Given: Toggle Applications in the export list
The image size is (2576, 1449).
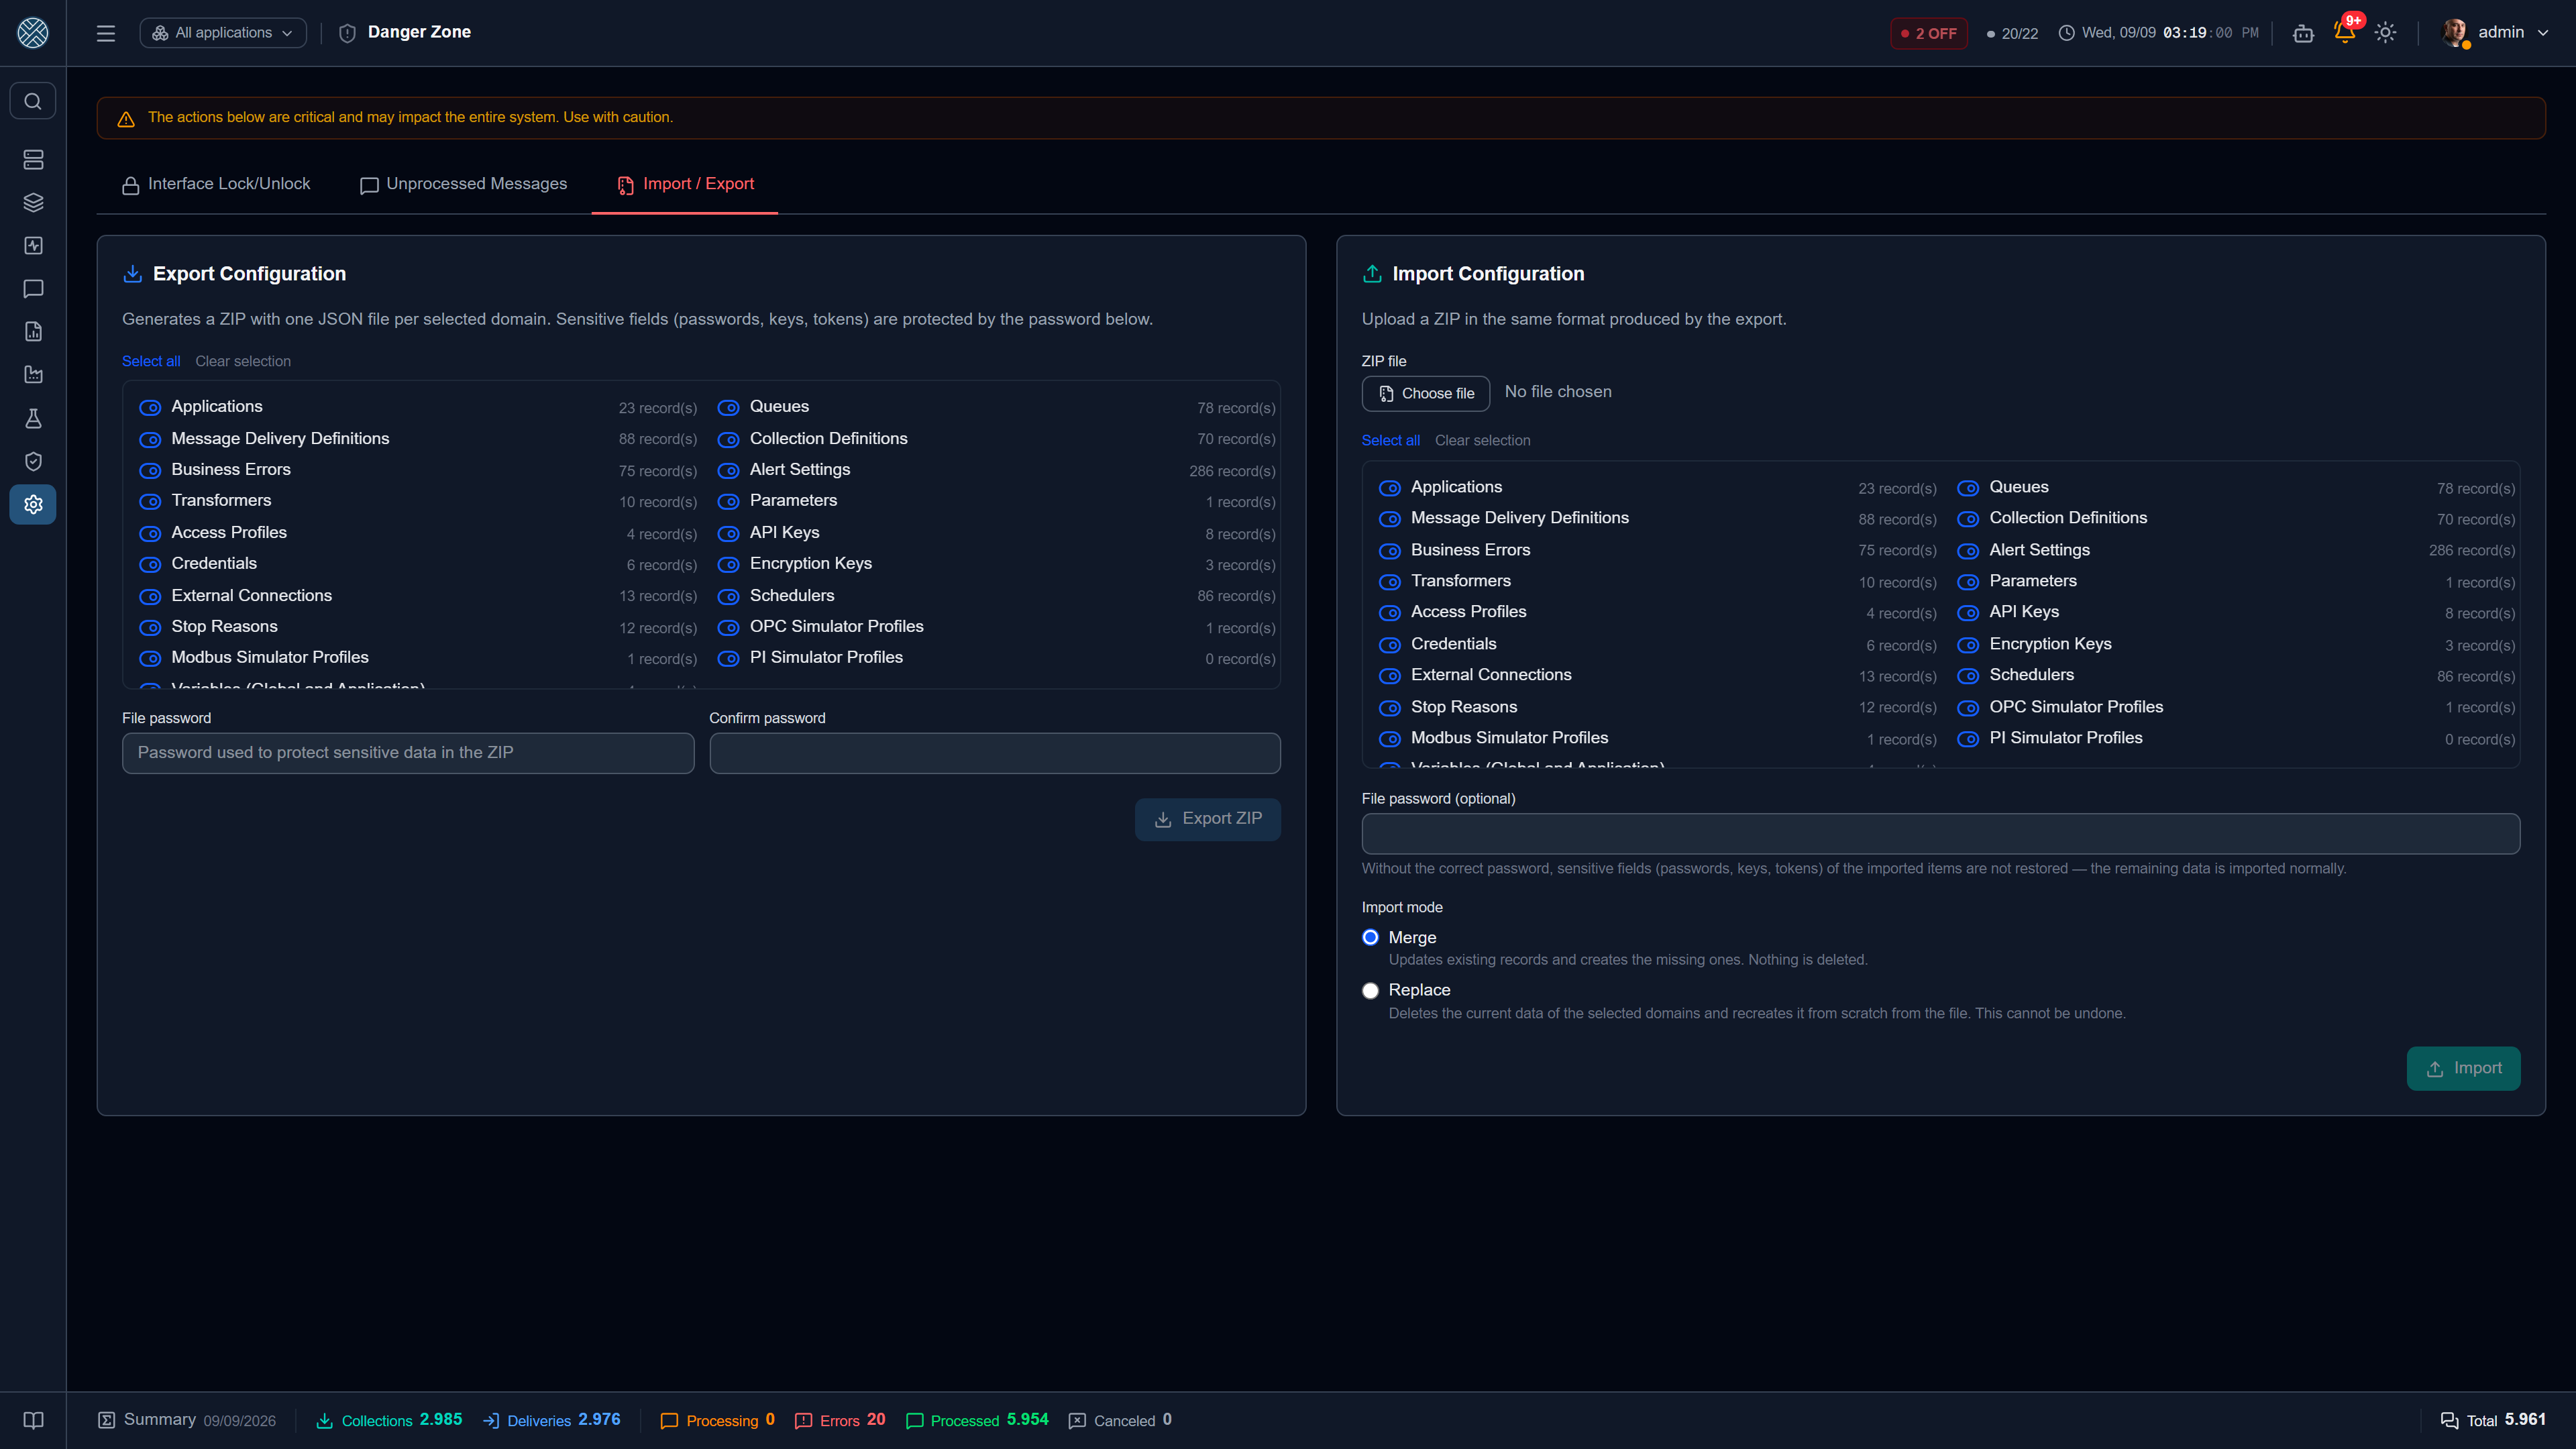Looking at the screenshot, I should click(149, 408).
